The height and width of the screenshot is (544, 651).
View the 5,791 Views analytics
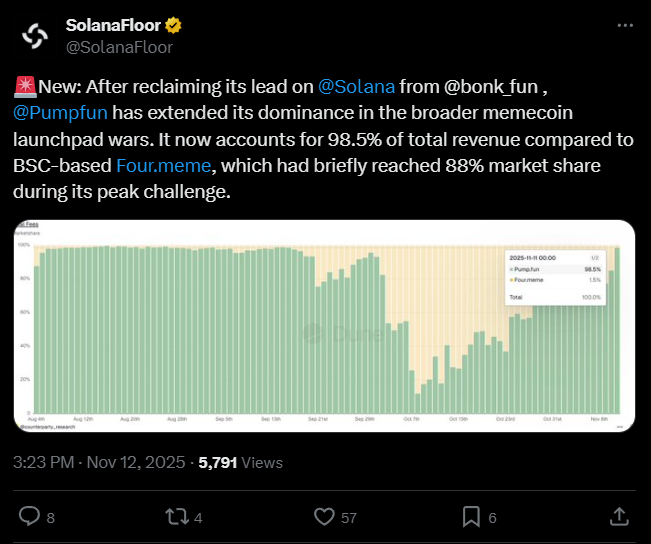click(240, 463)
